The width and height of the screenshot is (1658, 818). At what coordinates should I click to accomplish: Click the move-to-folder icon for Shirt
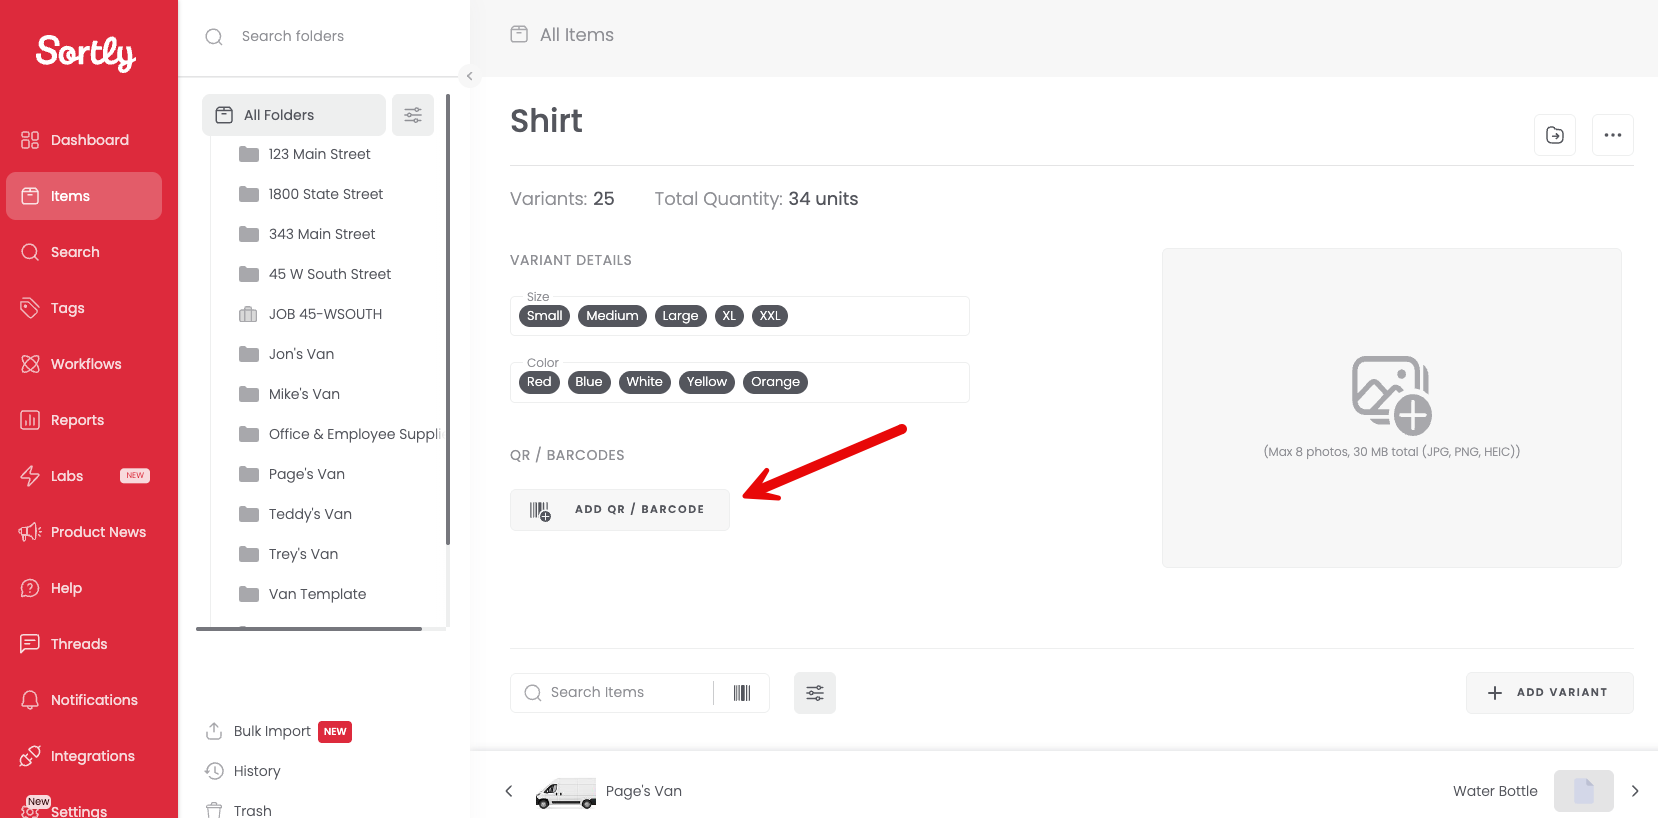(x=1555, y=135)
